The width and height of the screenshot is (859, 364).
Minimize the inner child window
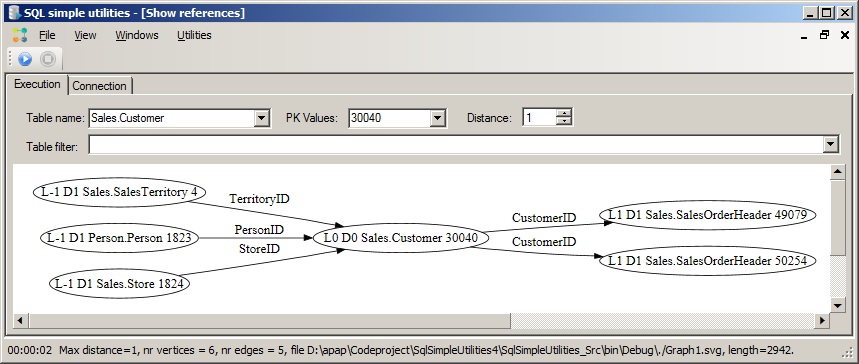point(804,36)
